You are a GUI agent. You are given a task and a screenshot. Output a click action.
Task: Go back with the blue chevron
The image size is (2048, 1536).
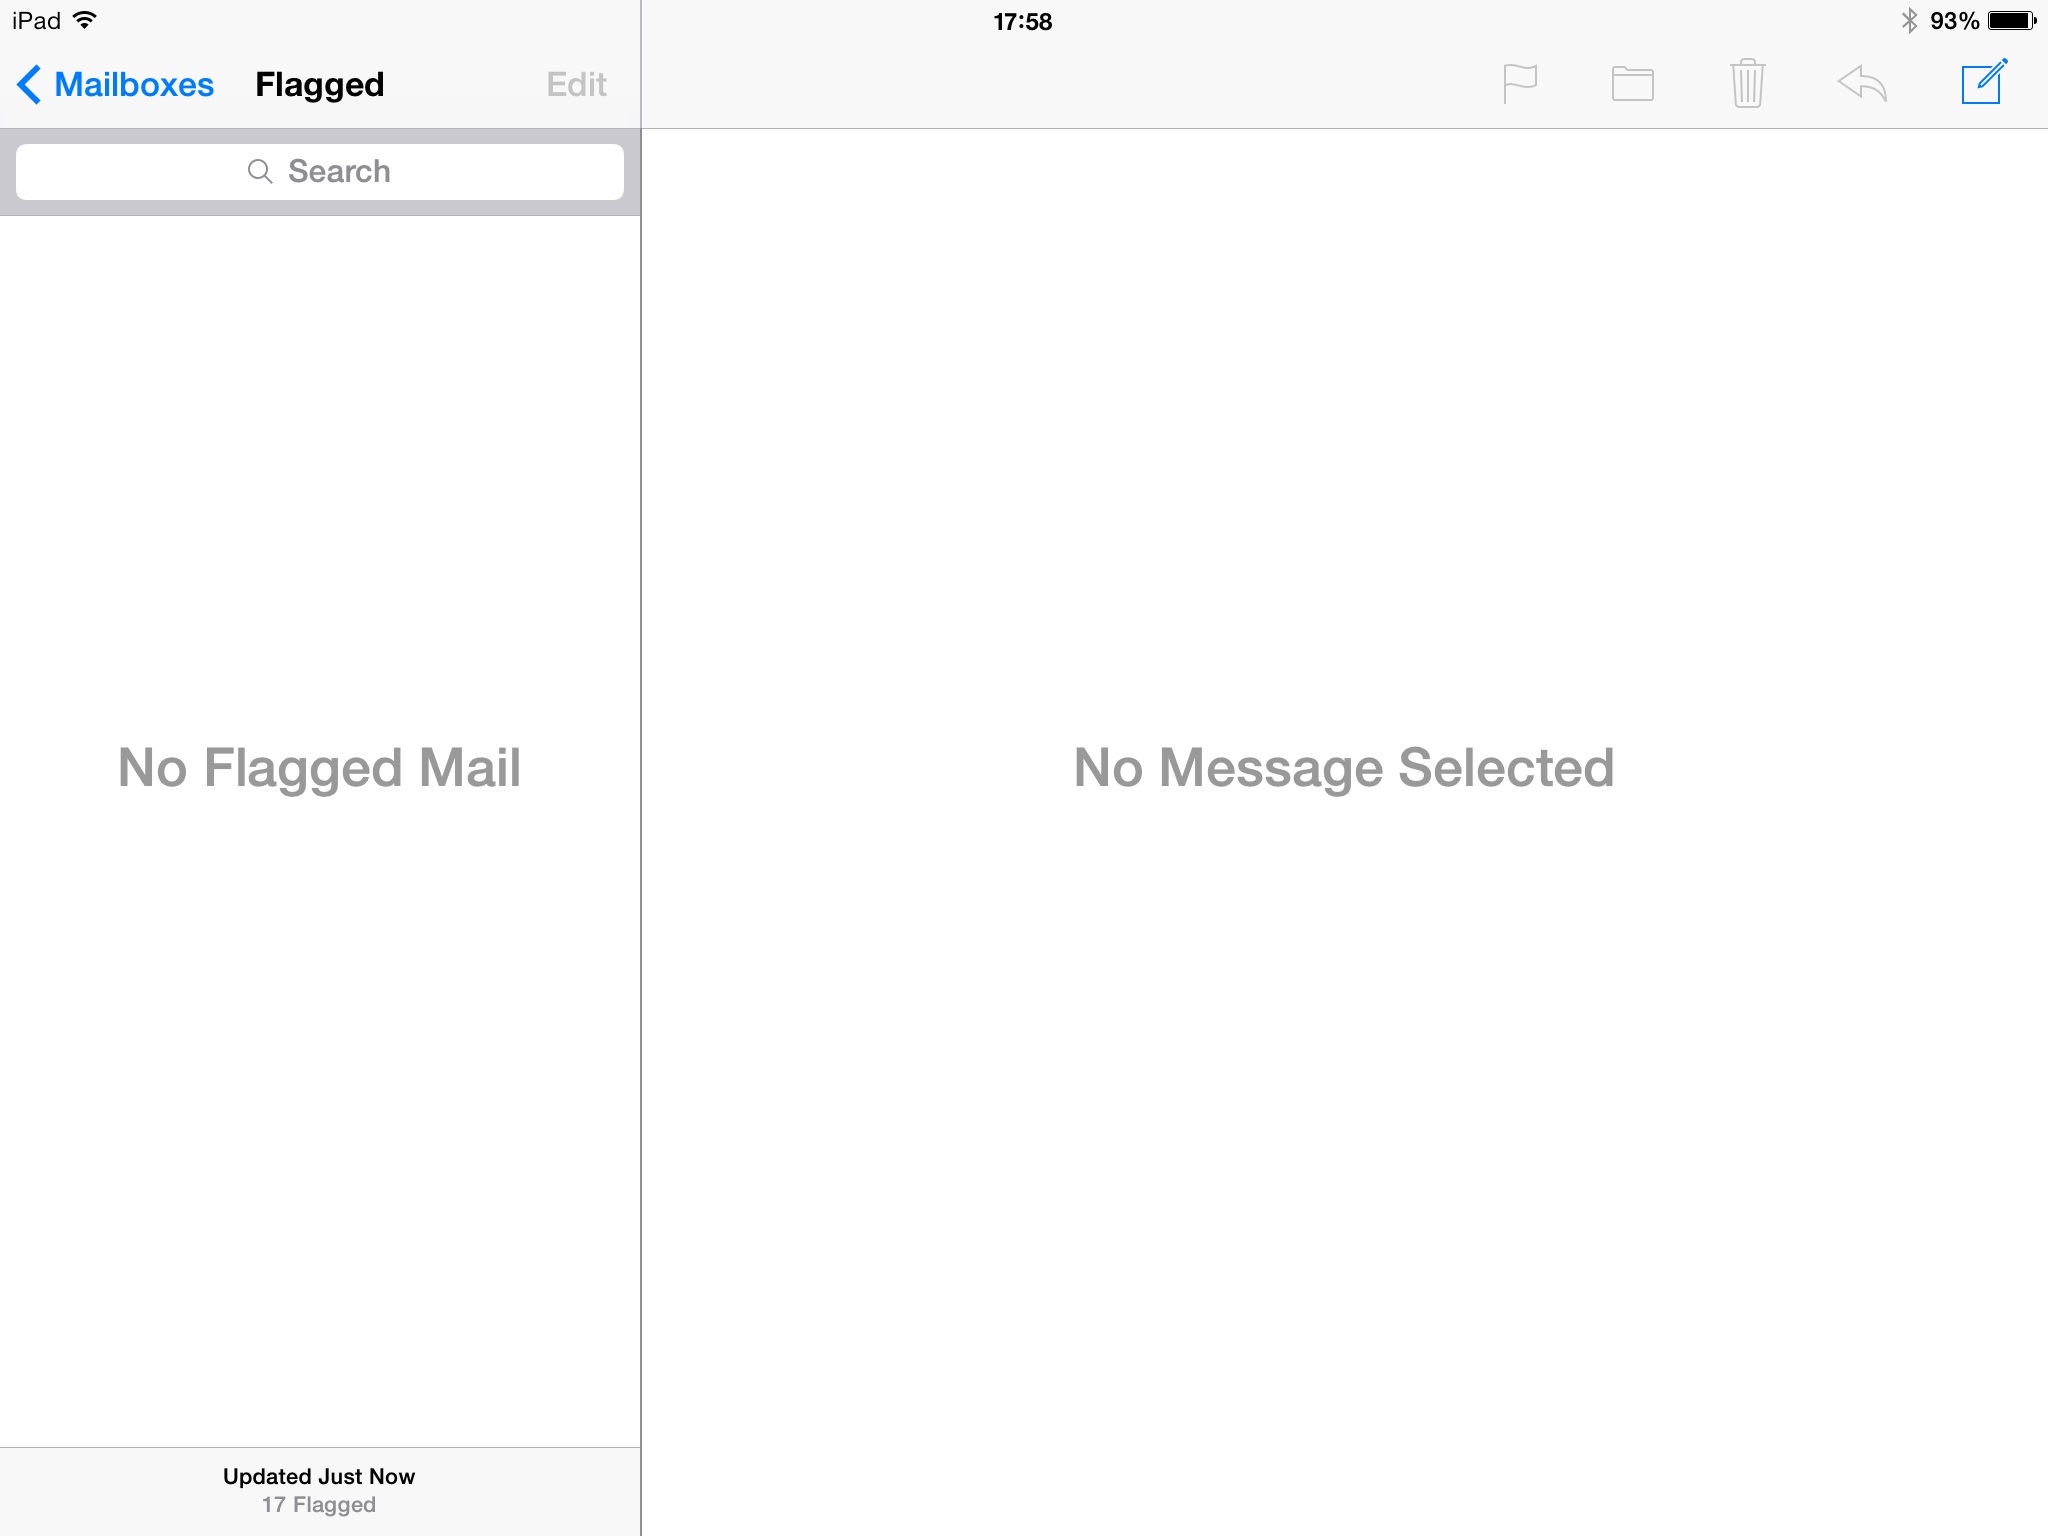tap(29, 85)
